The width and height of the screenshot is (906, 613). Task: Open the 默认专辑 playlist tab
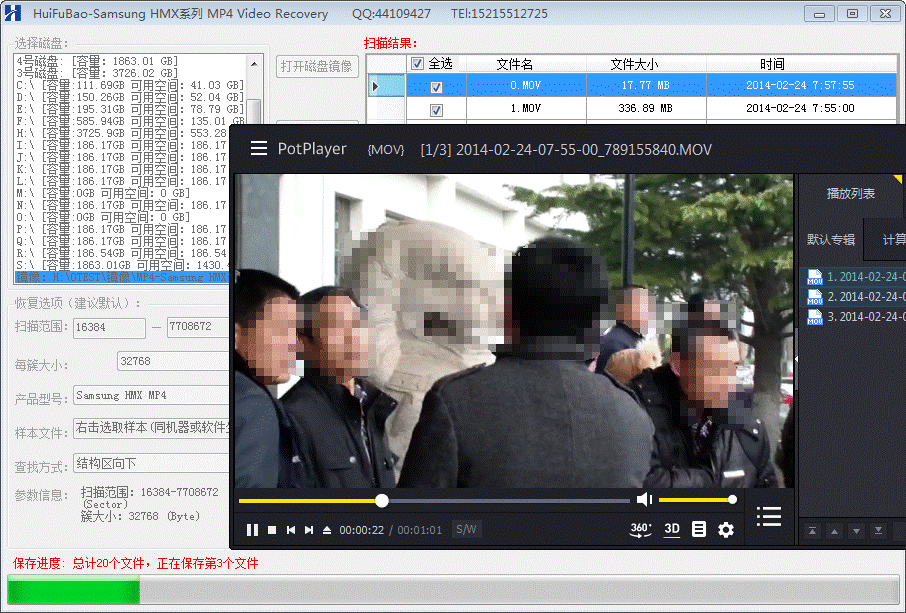[x=830, y=239]
